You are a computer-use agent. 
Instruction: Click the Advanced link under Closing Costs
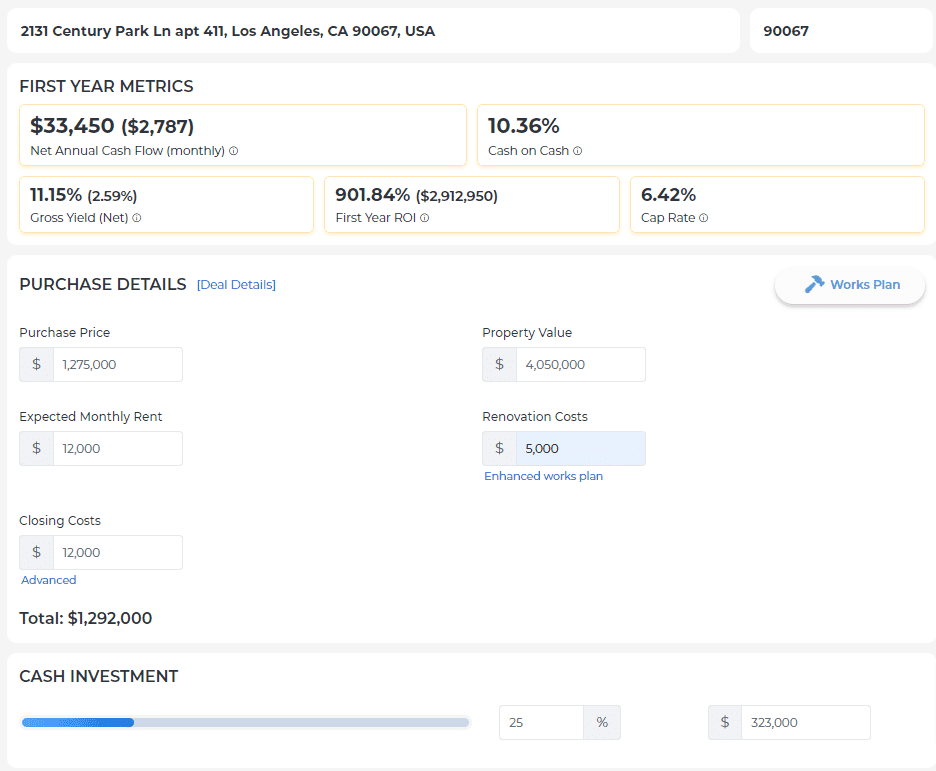coord(48,580)
